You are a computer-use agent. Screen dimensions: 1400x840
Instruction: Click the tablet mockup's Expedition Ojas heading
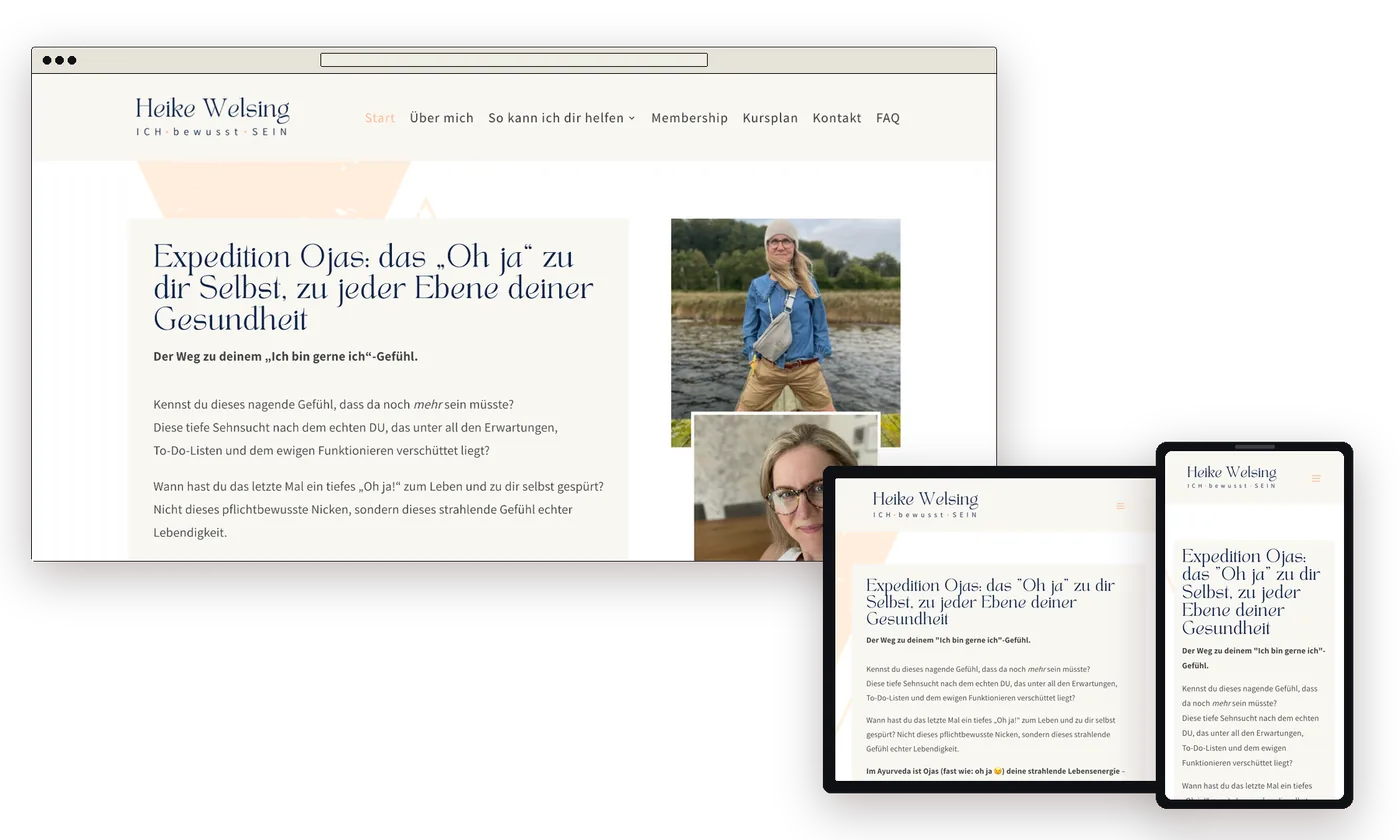(990, 602)
